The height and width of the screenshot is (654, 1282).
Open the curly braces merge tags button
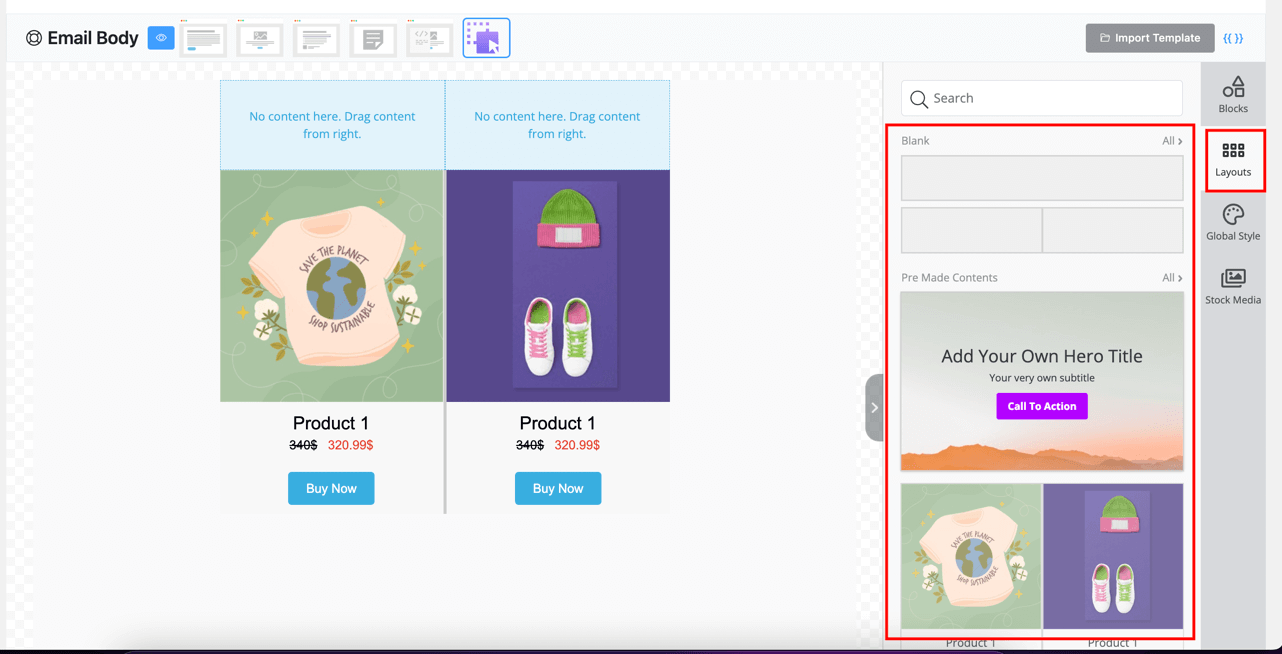[1233, 38]
